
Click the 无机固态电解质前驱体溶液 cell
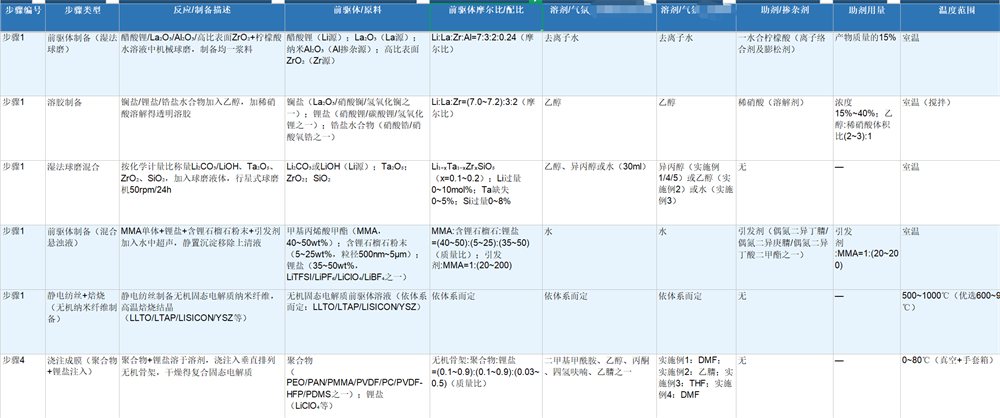point(357,321)
